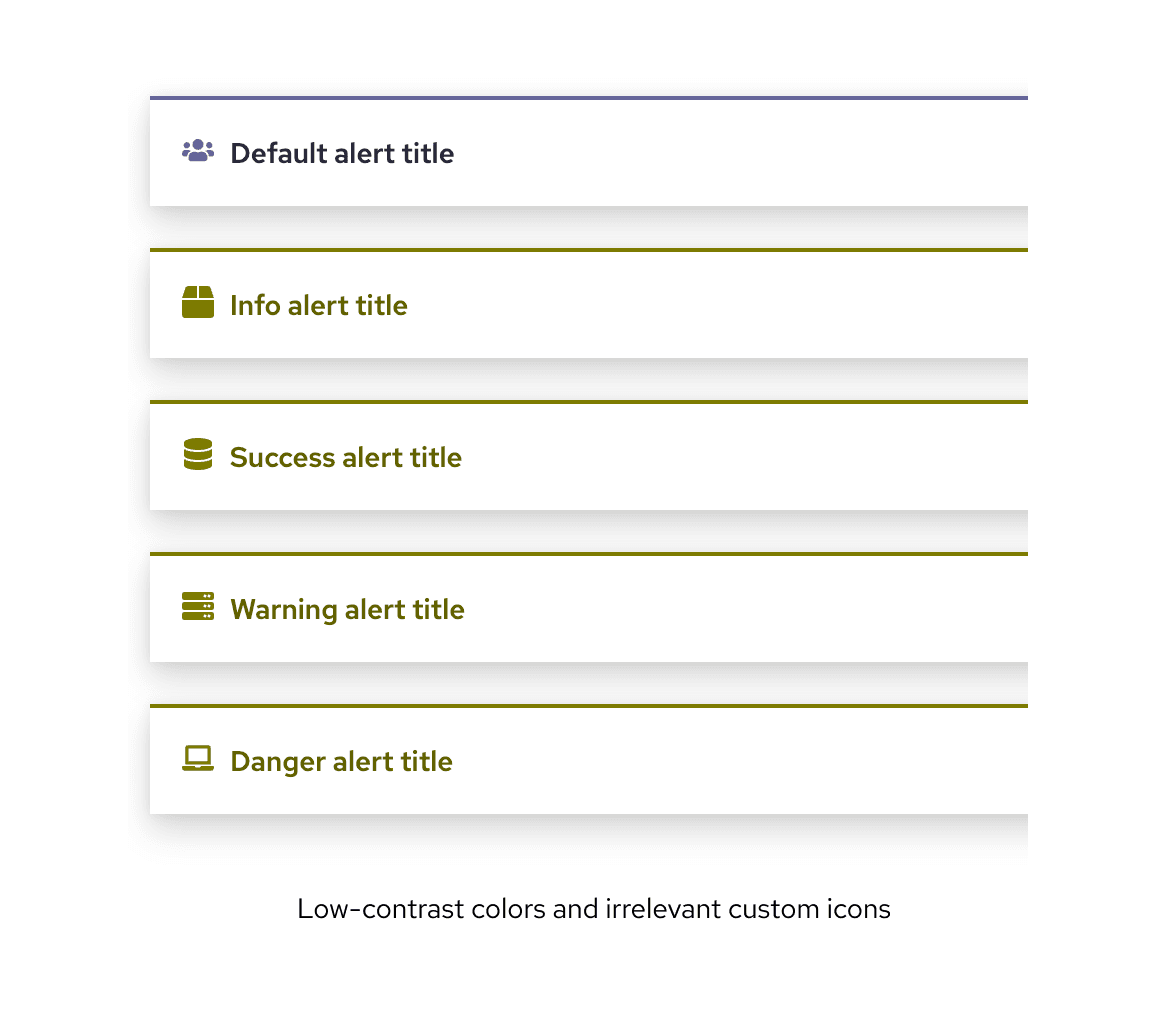This screenshot has height=1012, width=1154.
Task: Click the server icon in Warning alert
Action: [198, 607]
